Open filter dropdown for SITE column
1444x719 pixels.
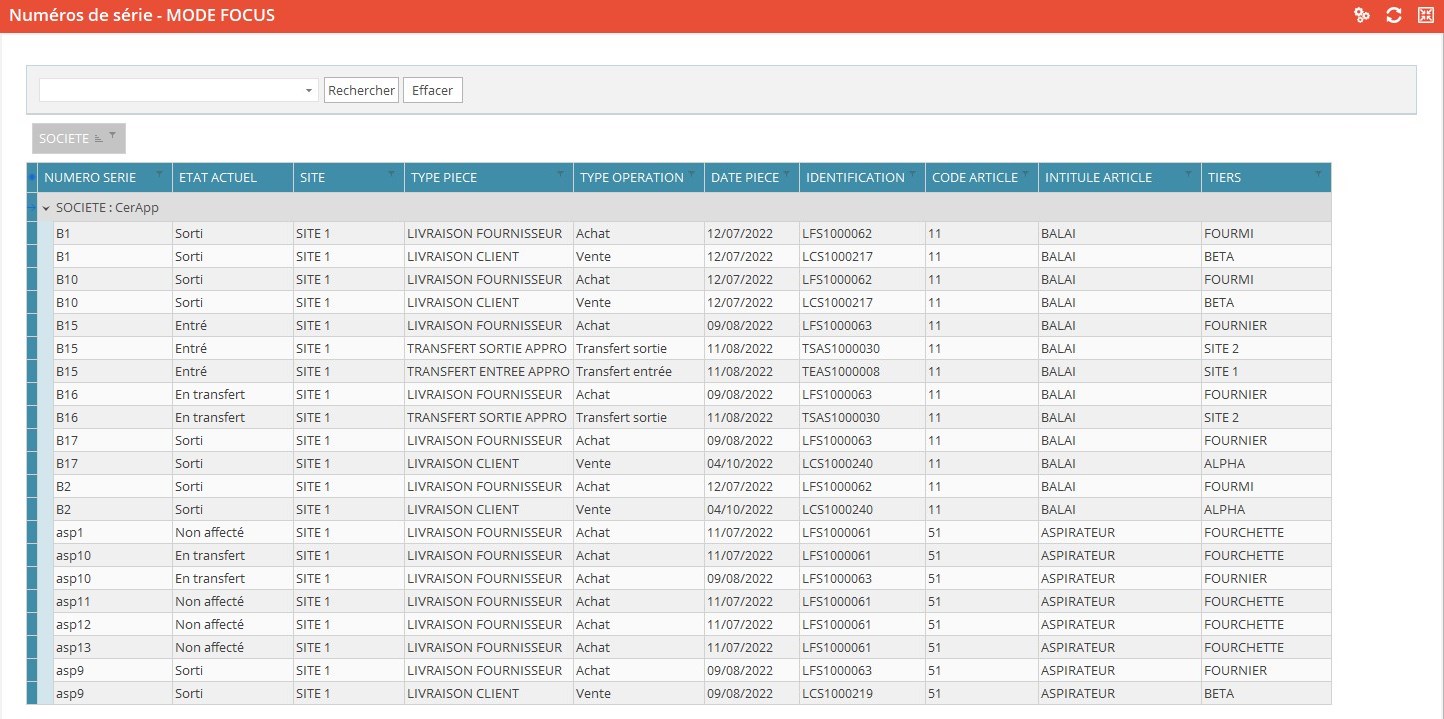tap(391, 174)
